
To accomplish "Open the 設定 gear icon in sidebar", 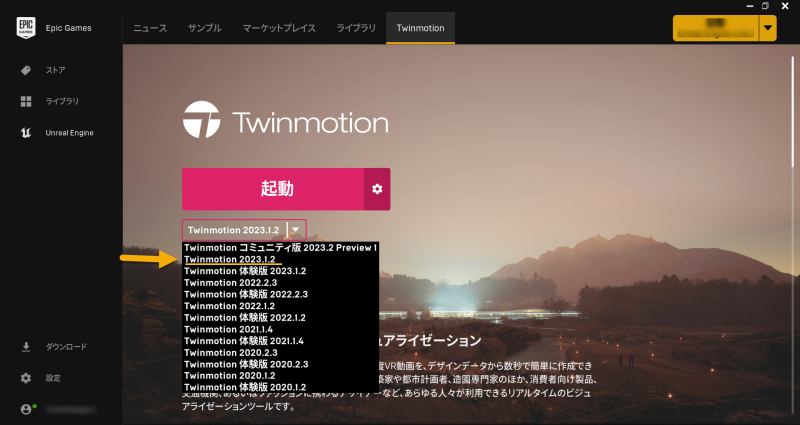I will tap(26, 378).
